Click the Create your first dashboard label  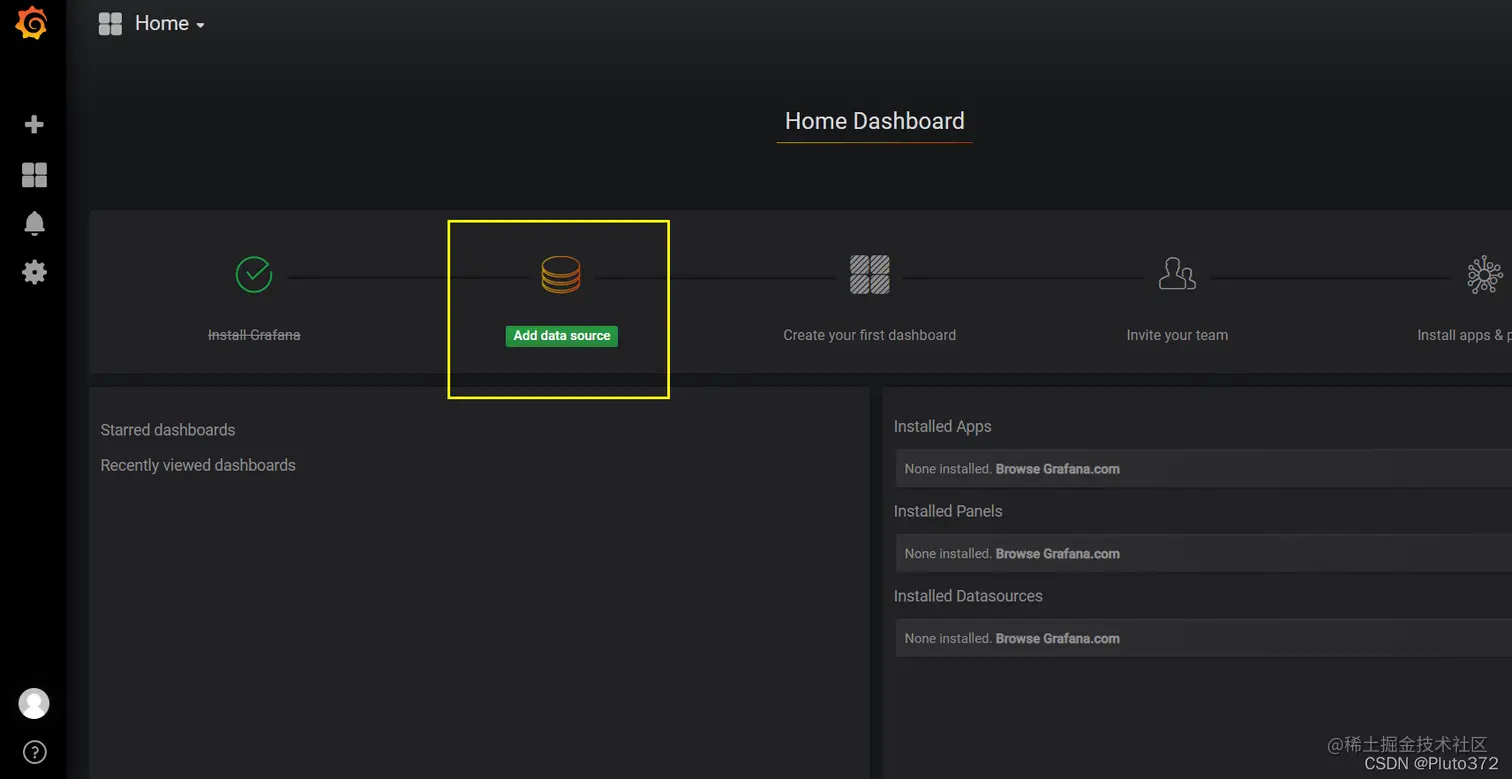[x=869, y=335]
